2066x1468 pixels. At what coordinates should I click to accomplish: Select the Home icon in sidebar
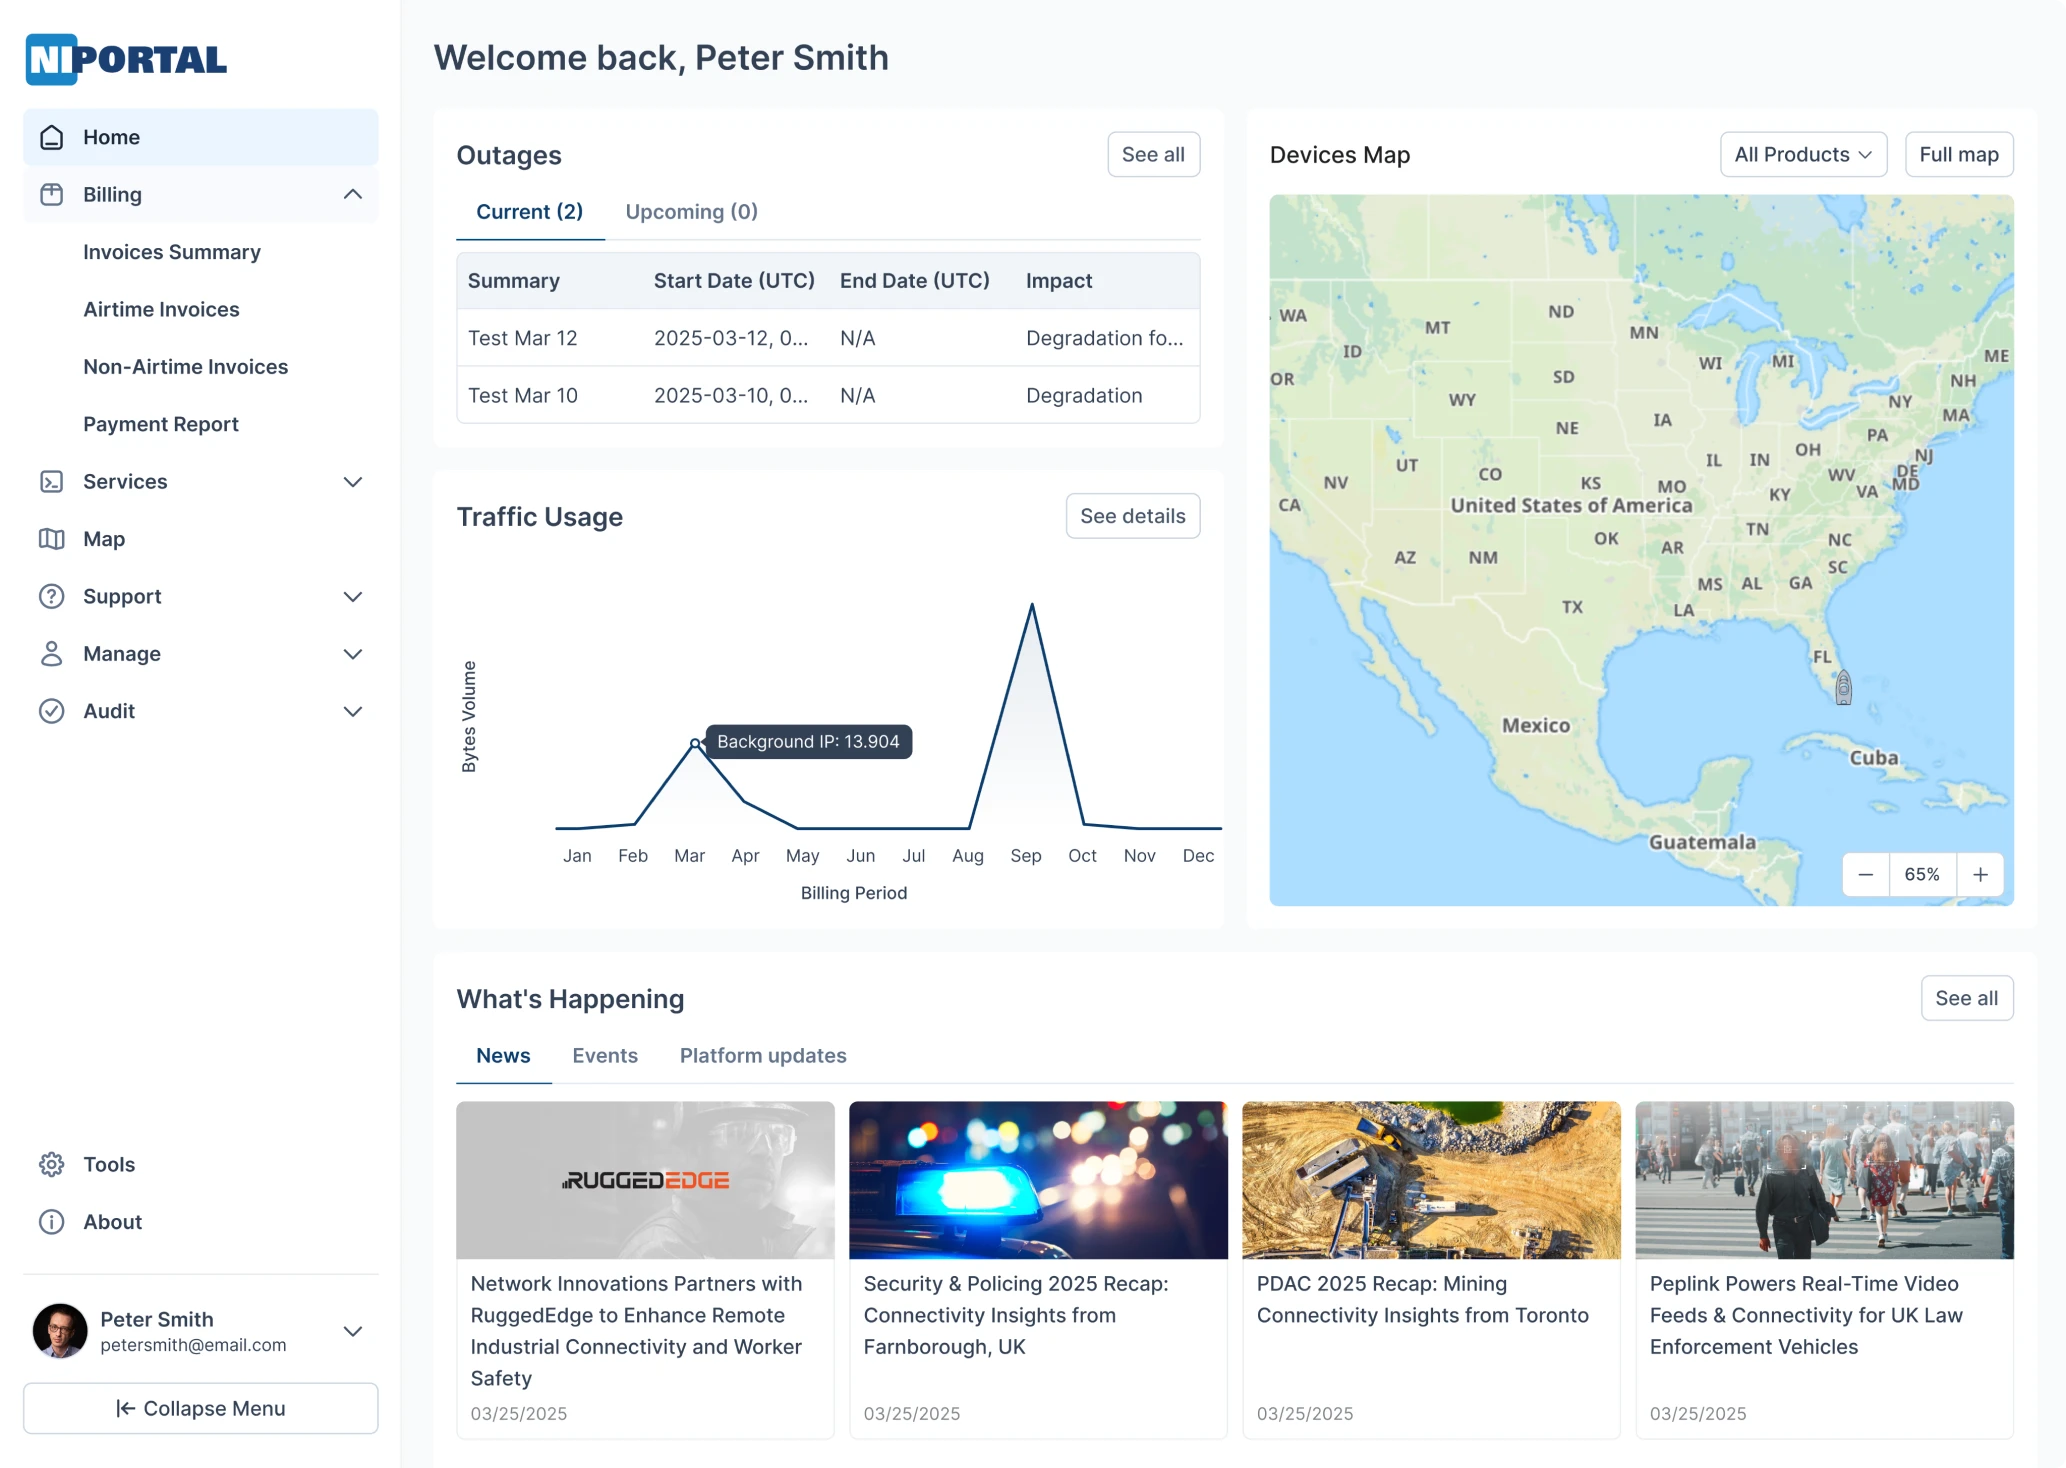(51, 137)
